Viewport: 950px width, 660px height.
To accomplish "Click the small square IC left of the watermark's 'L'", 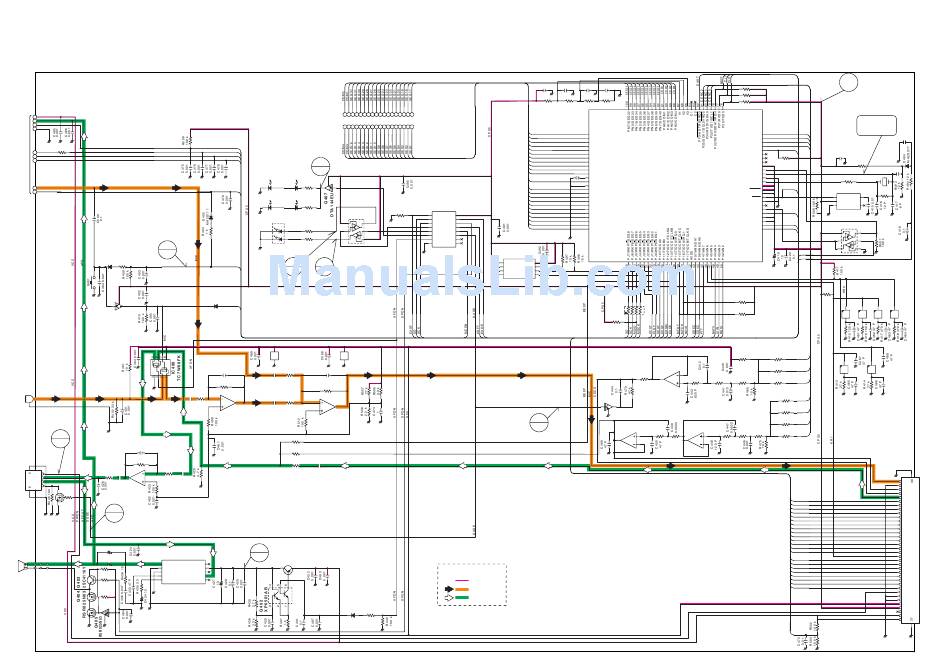I will [443, 229].
